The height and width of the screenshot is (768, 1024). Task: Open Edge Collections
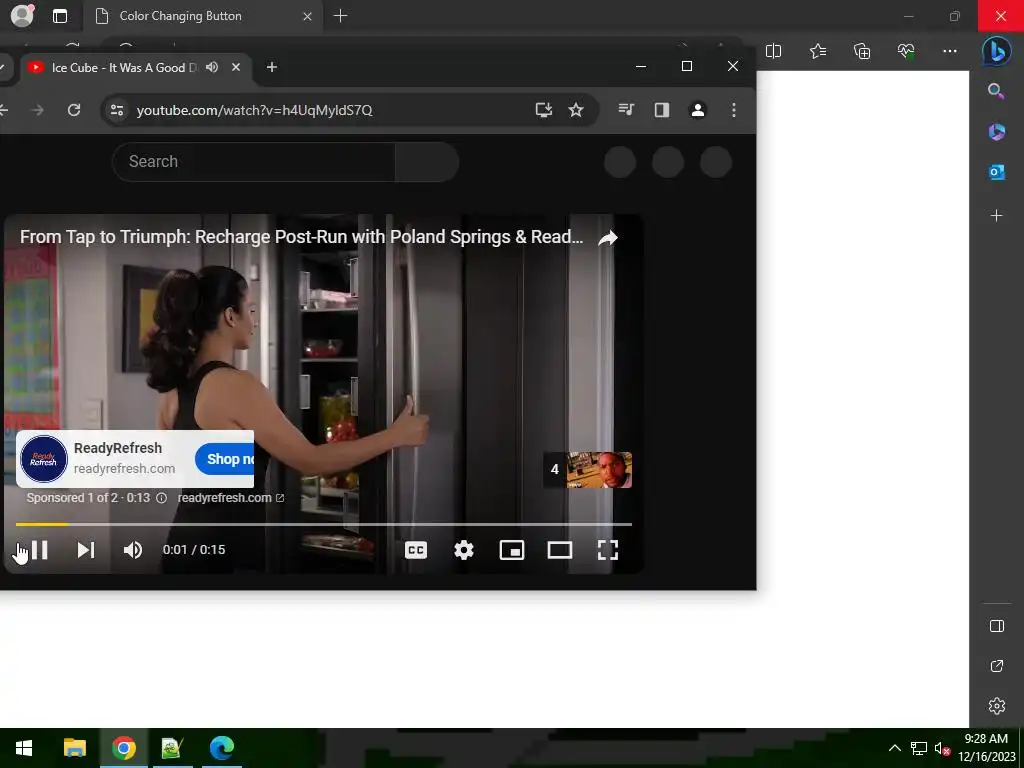pos(862,51)
